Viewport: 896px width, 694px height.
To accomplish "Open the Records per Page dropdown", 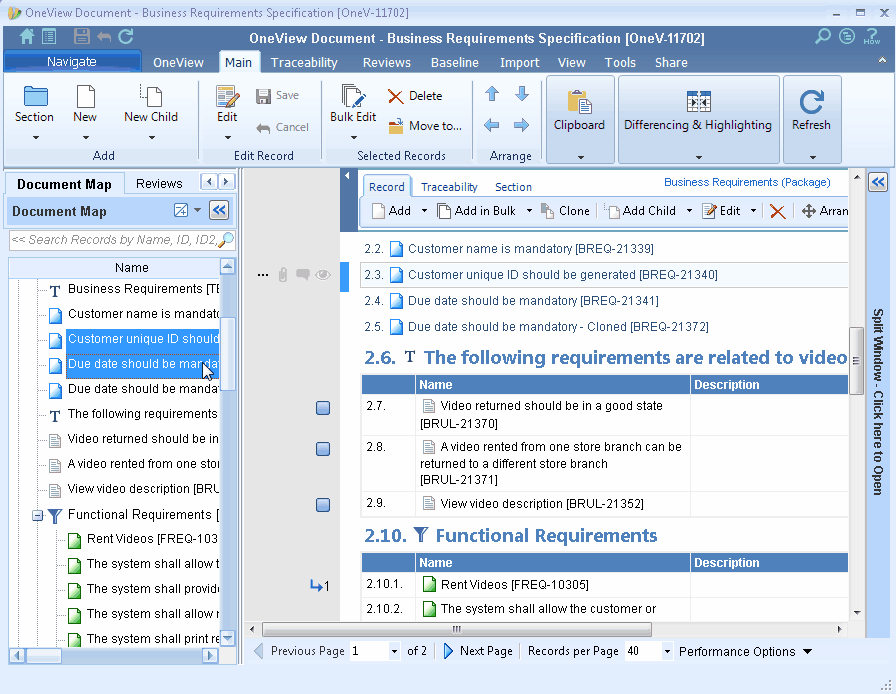I will click(x=667, y=651).
